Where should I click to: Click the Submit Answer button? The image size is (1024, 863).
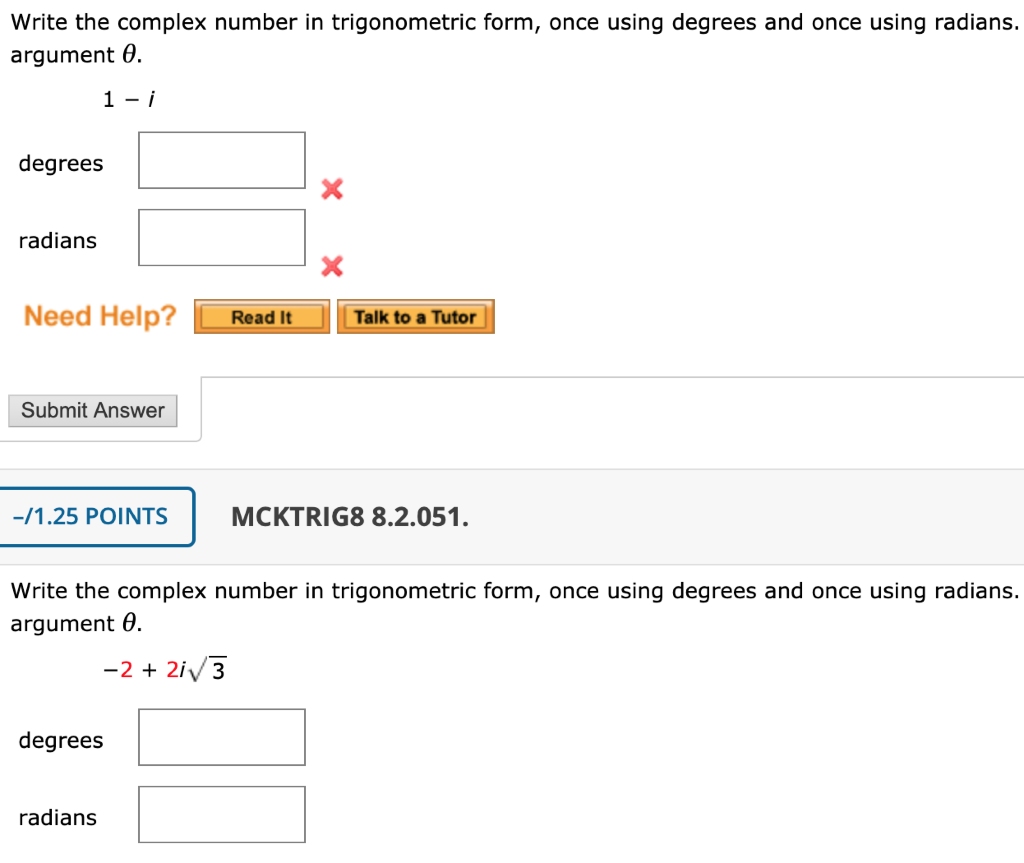[x=92, y=410]
